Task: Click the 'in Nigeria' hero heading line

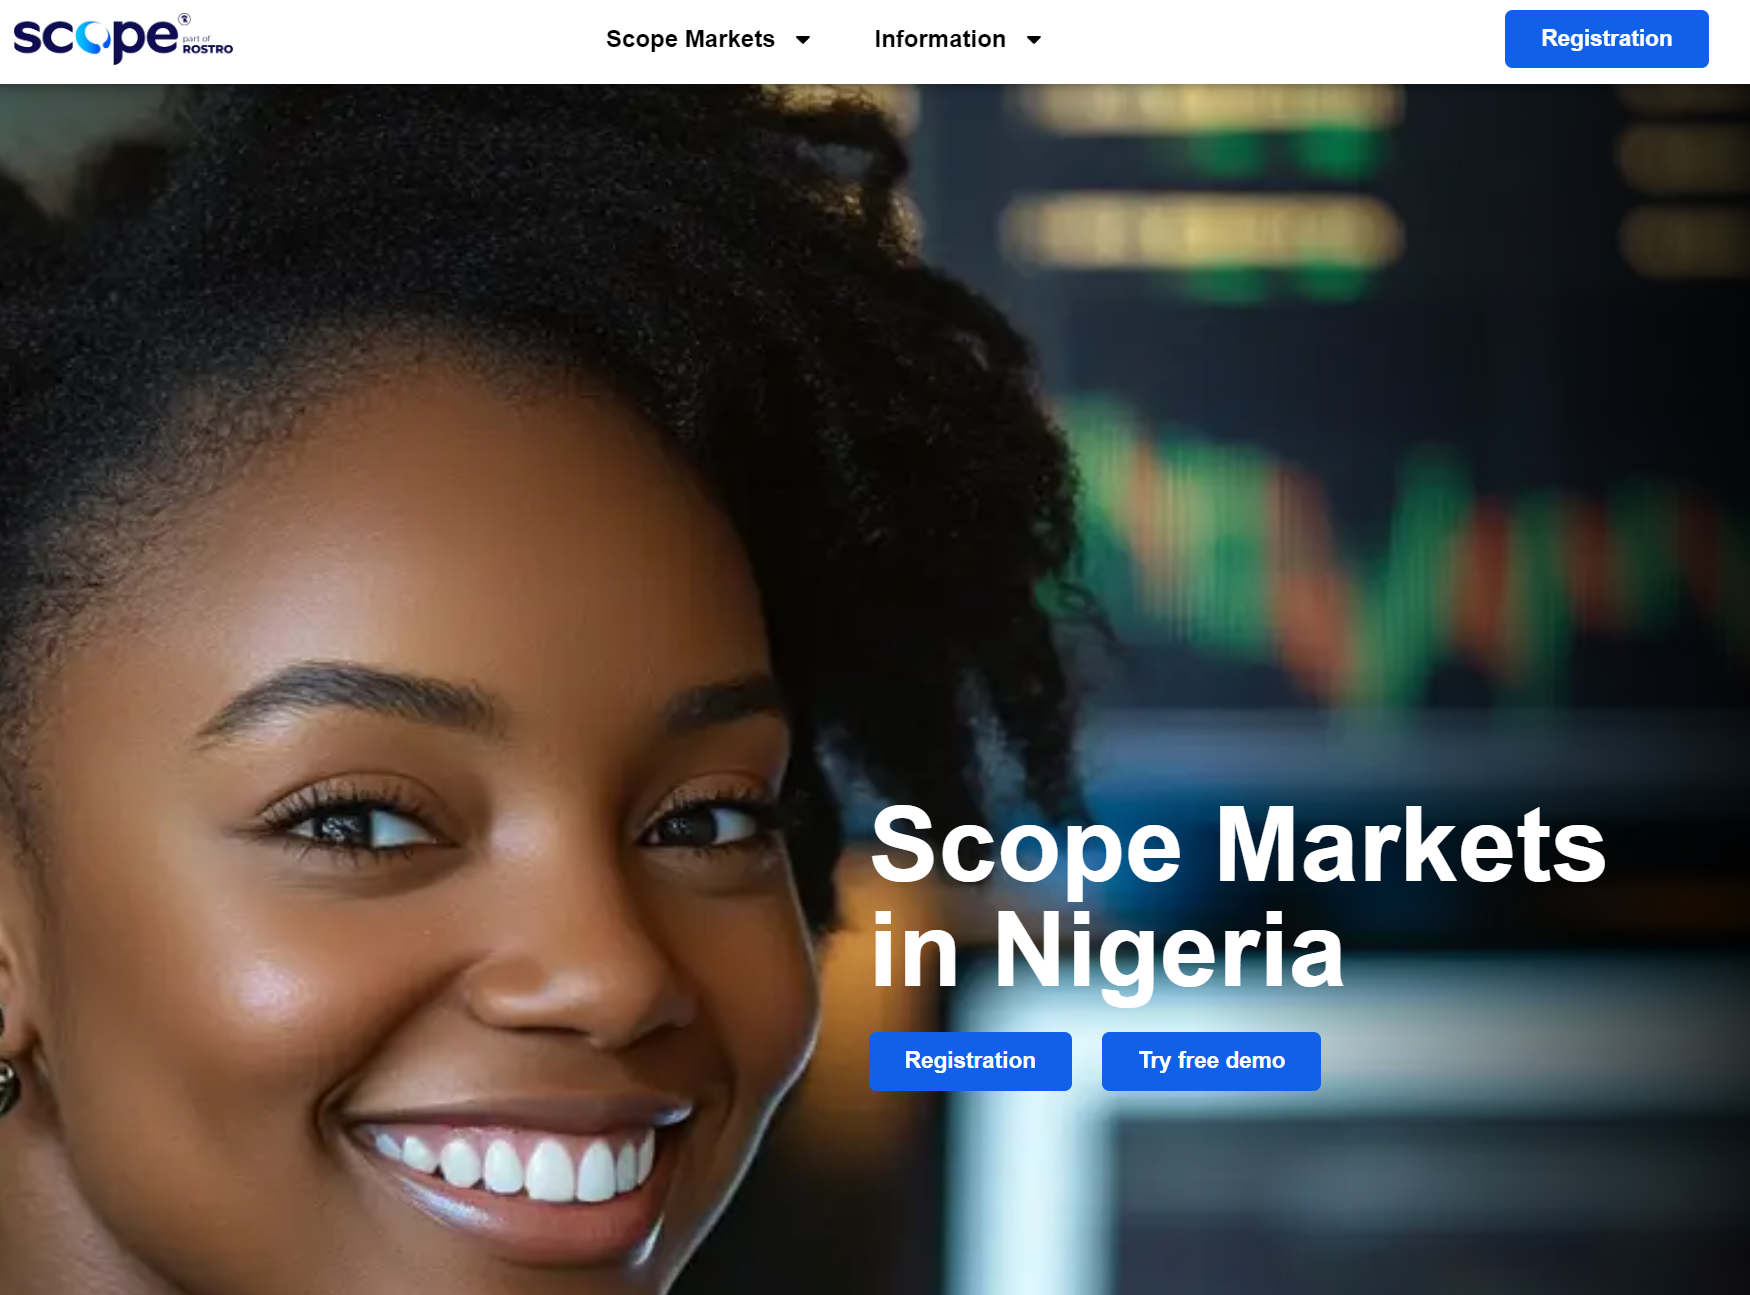Action: [x=1107, y=951]
